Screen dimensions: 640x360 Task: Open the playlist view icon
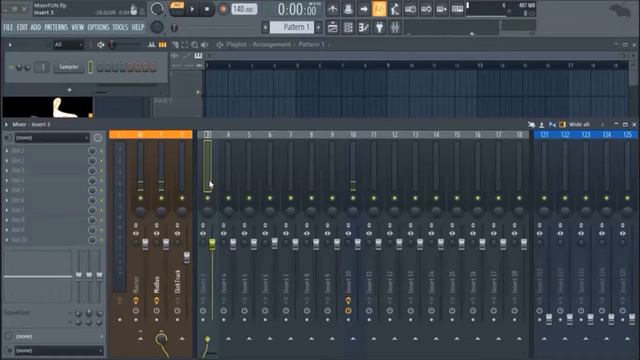(333, 27)
